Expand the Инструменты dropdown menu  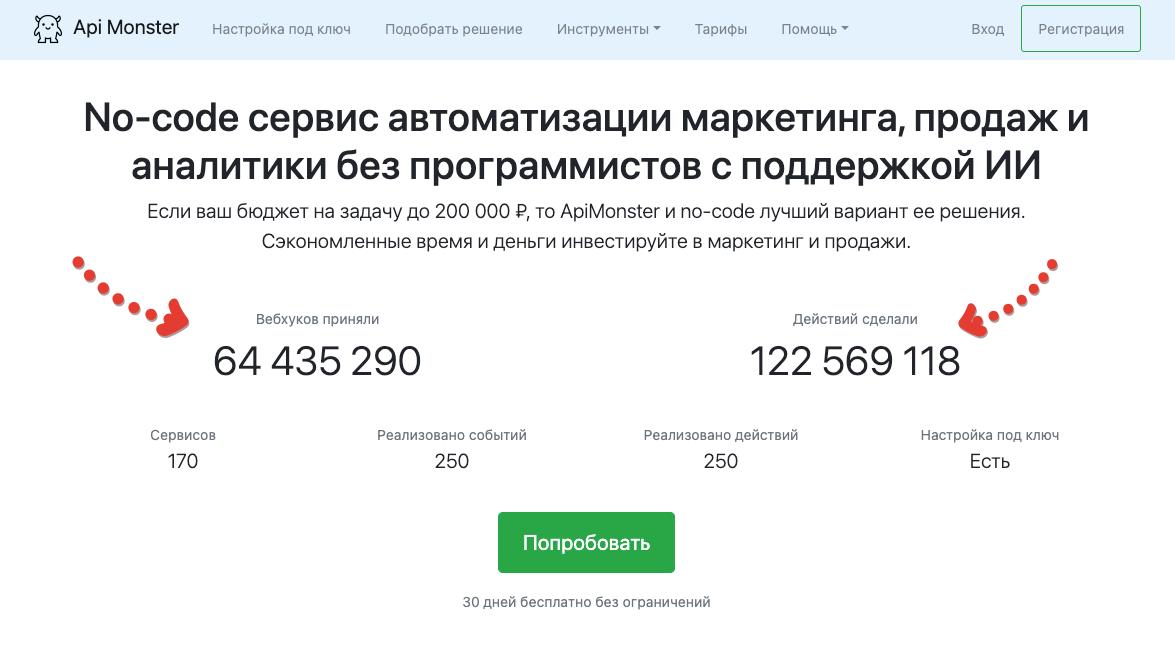click(x=608, y=29)
